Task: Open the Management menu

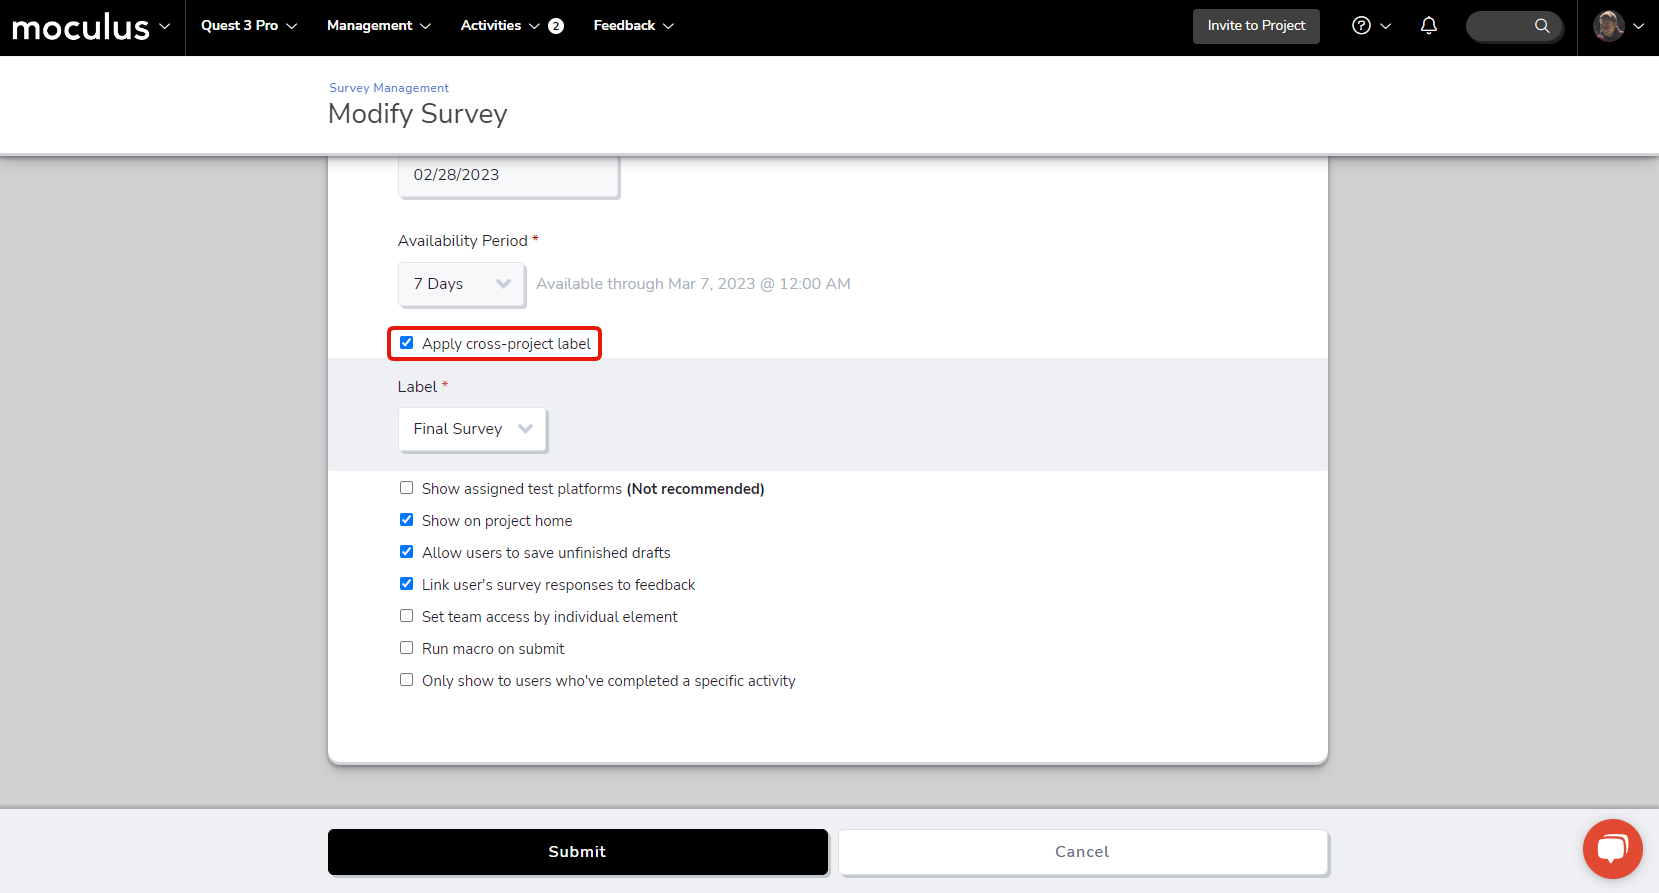Action: point(379,26)
